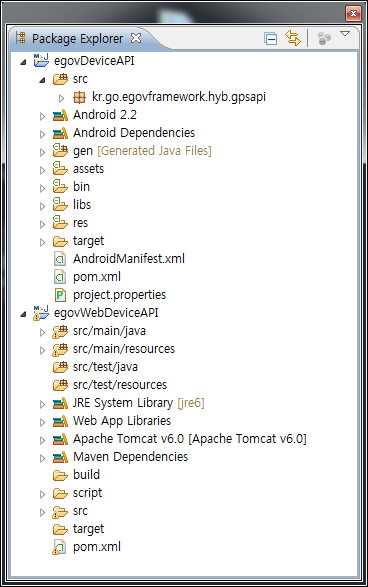368x587 pixels.
Task: Expand Android Dependencies node
Action: (42, 134)
